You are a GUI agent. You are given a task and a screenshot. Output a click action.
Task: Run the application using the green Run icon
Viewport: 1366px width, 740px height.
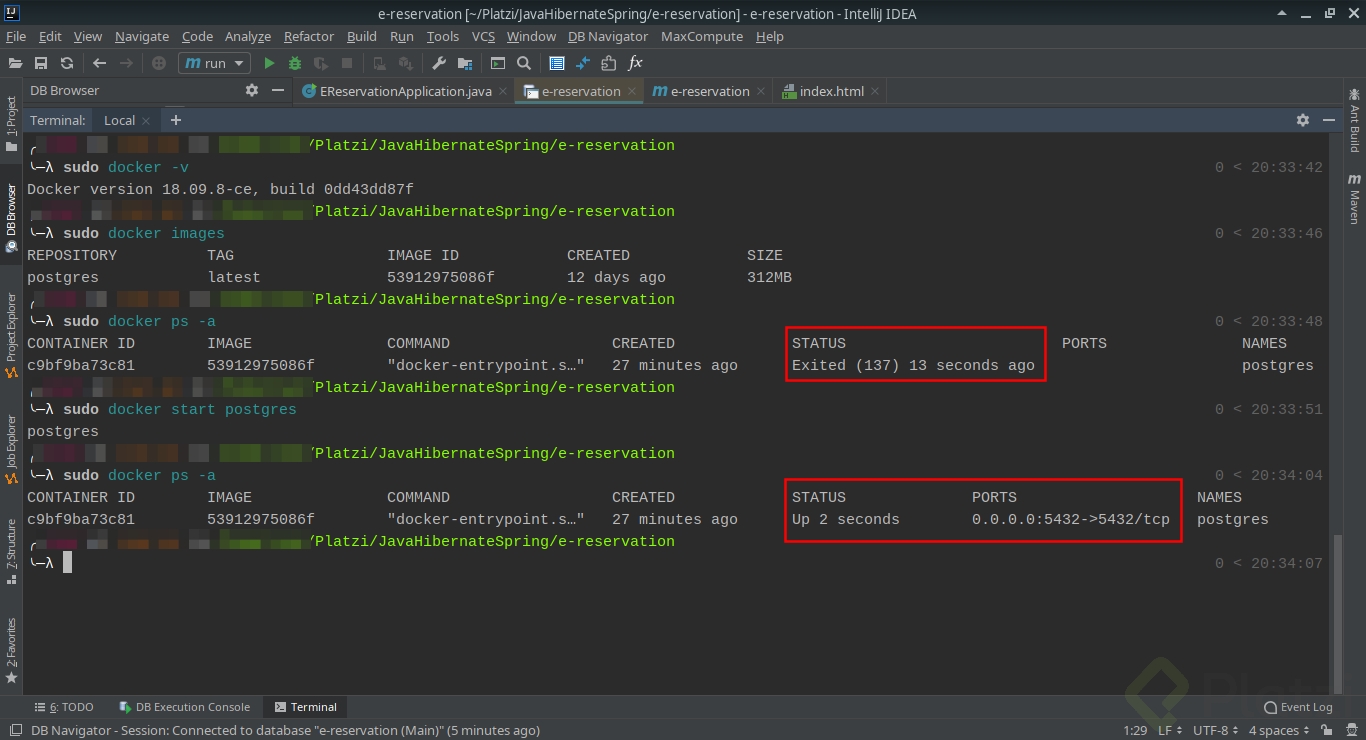(269, 63)
